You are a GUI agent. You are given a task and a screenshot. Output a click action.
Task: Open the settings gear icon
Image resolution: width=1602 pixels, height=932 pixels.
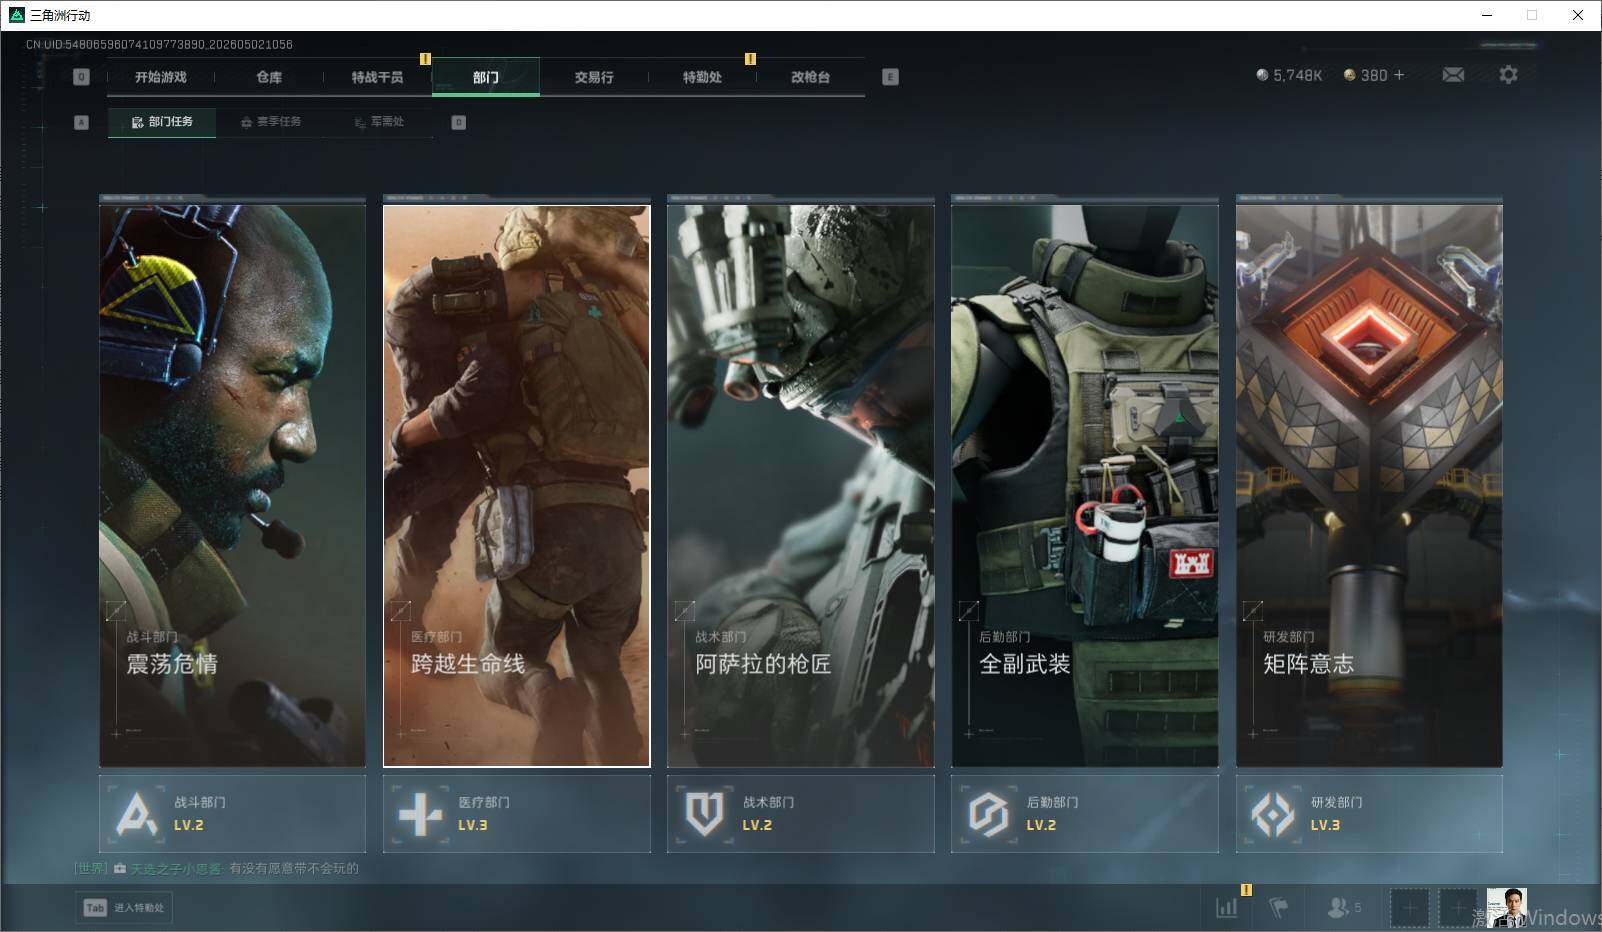pyautogui.click(x=1508, y=75)
